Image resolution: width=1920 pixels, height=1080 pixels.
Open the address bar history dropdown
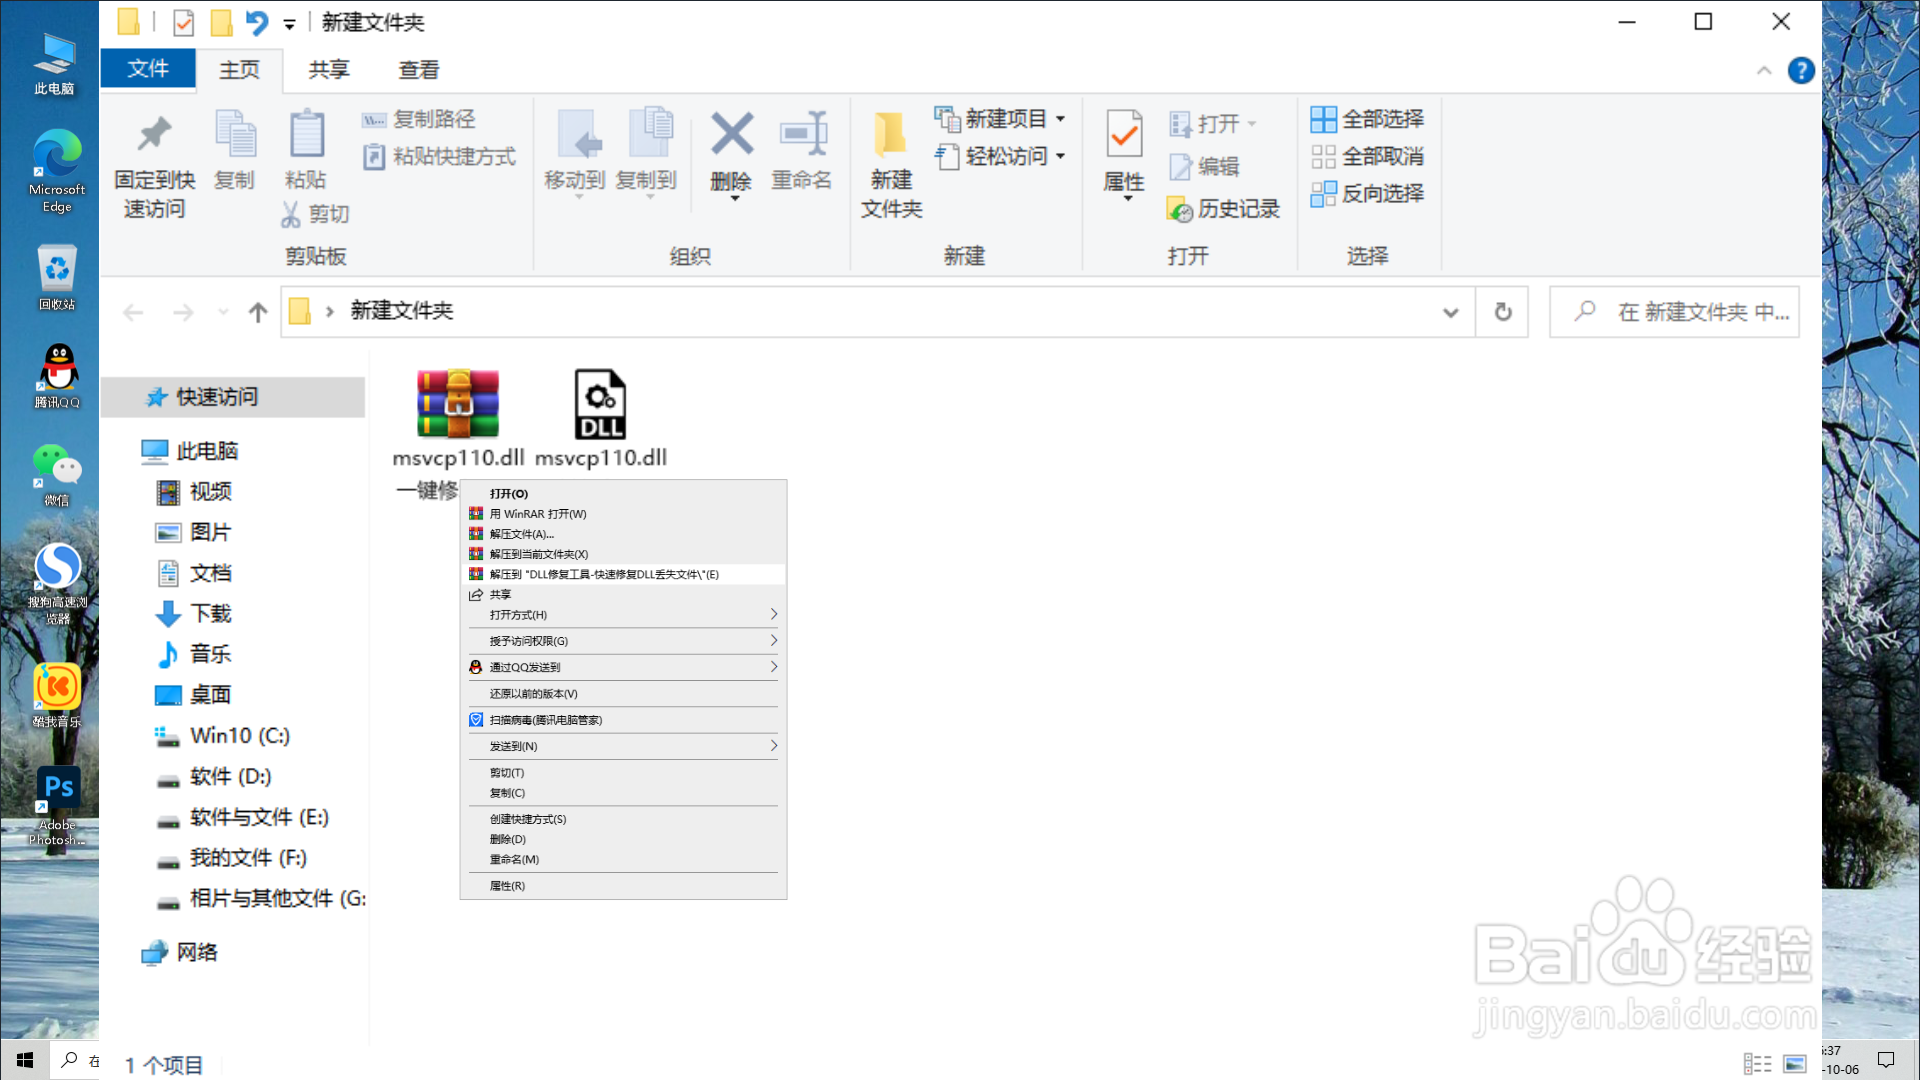pos(1450,312)
